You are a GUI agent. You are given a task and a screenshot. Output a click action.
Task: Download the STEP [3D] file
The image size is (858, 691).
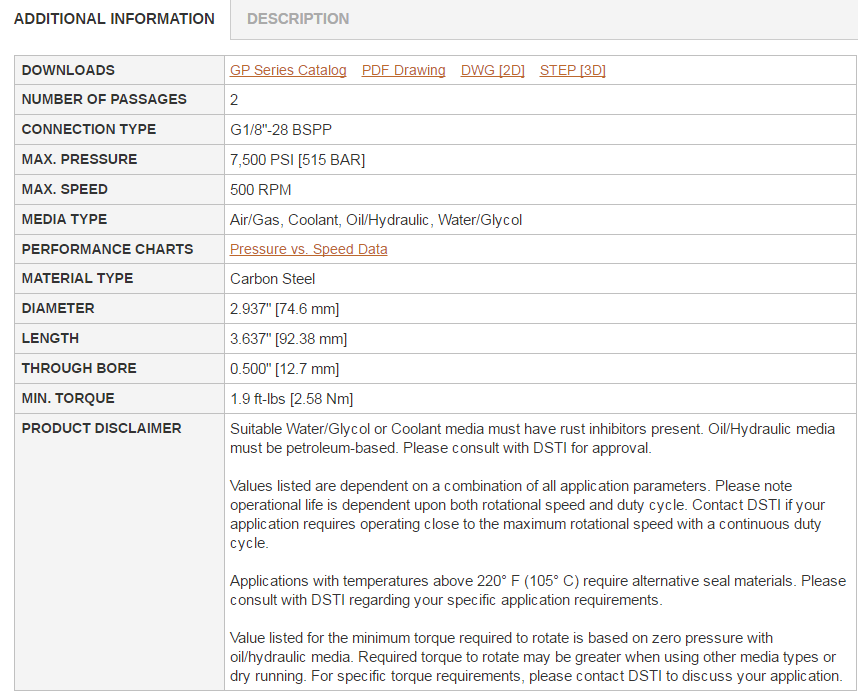pos(572,70)
